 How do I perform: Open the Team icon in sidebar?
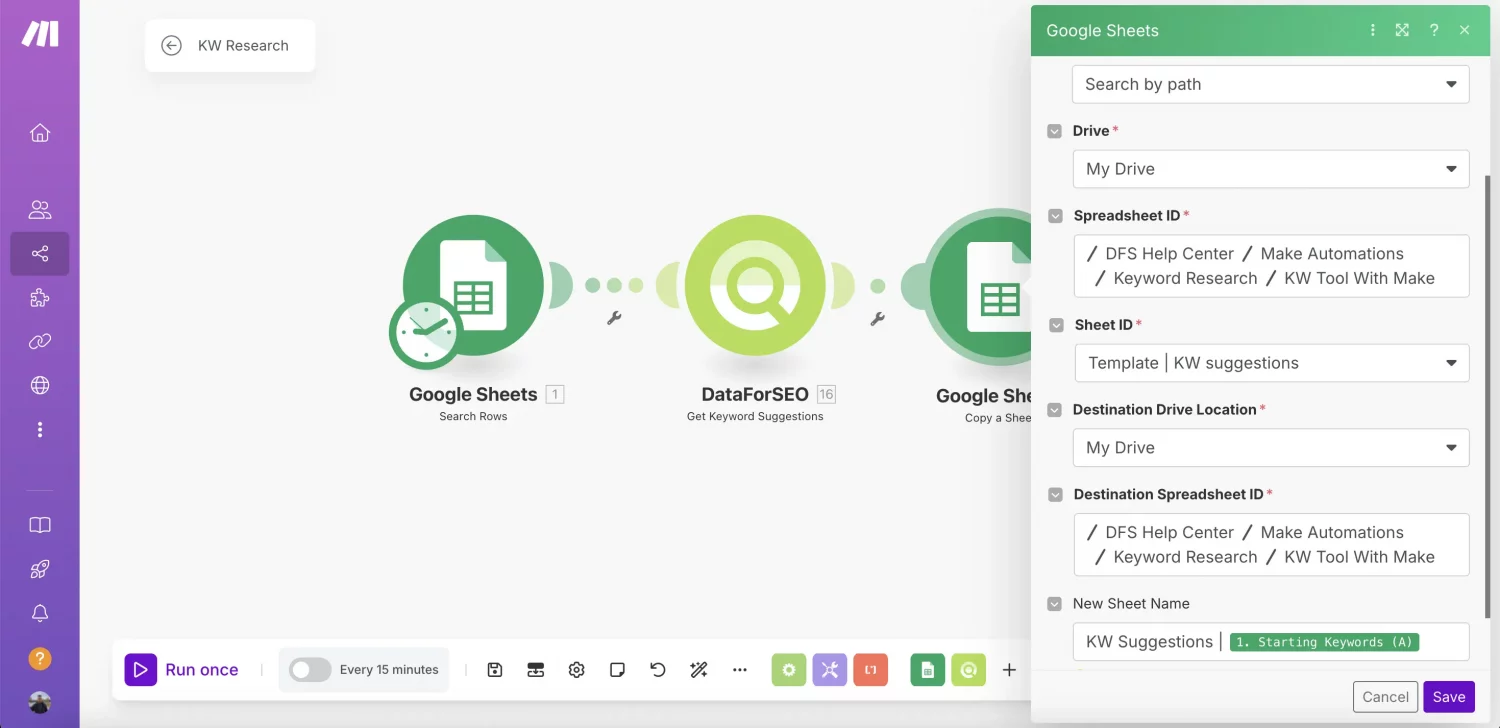40,210
